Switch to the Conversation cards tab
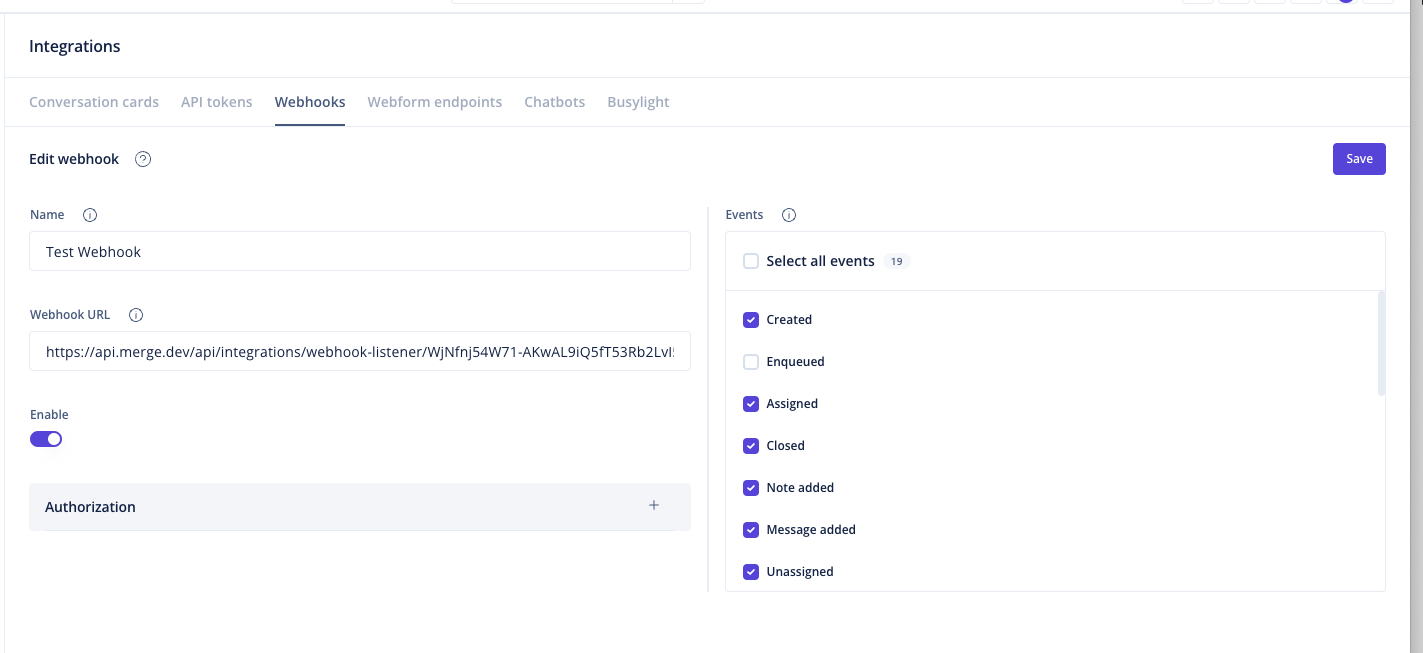 (x=94, y=102)
